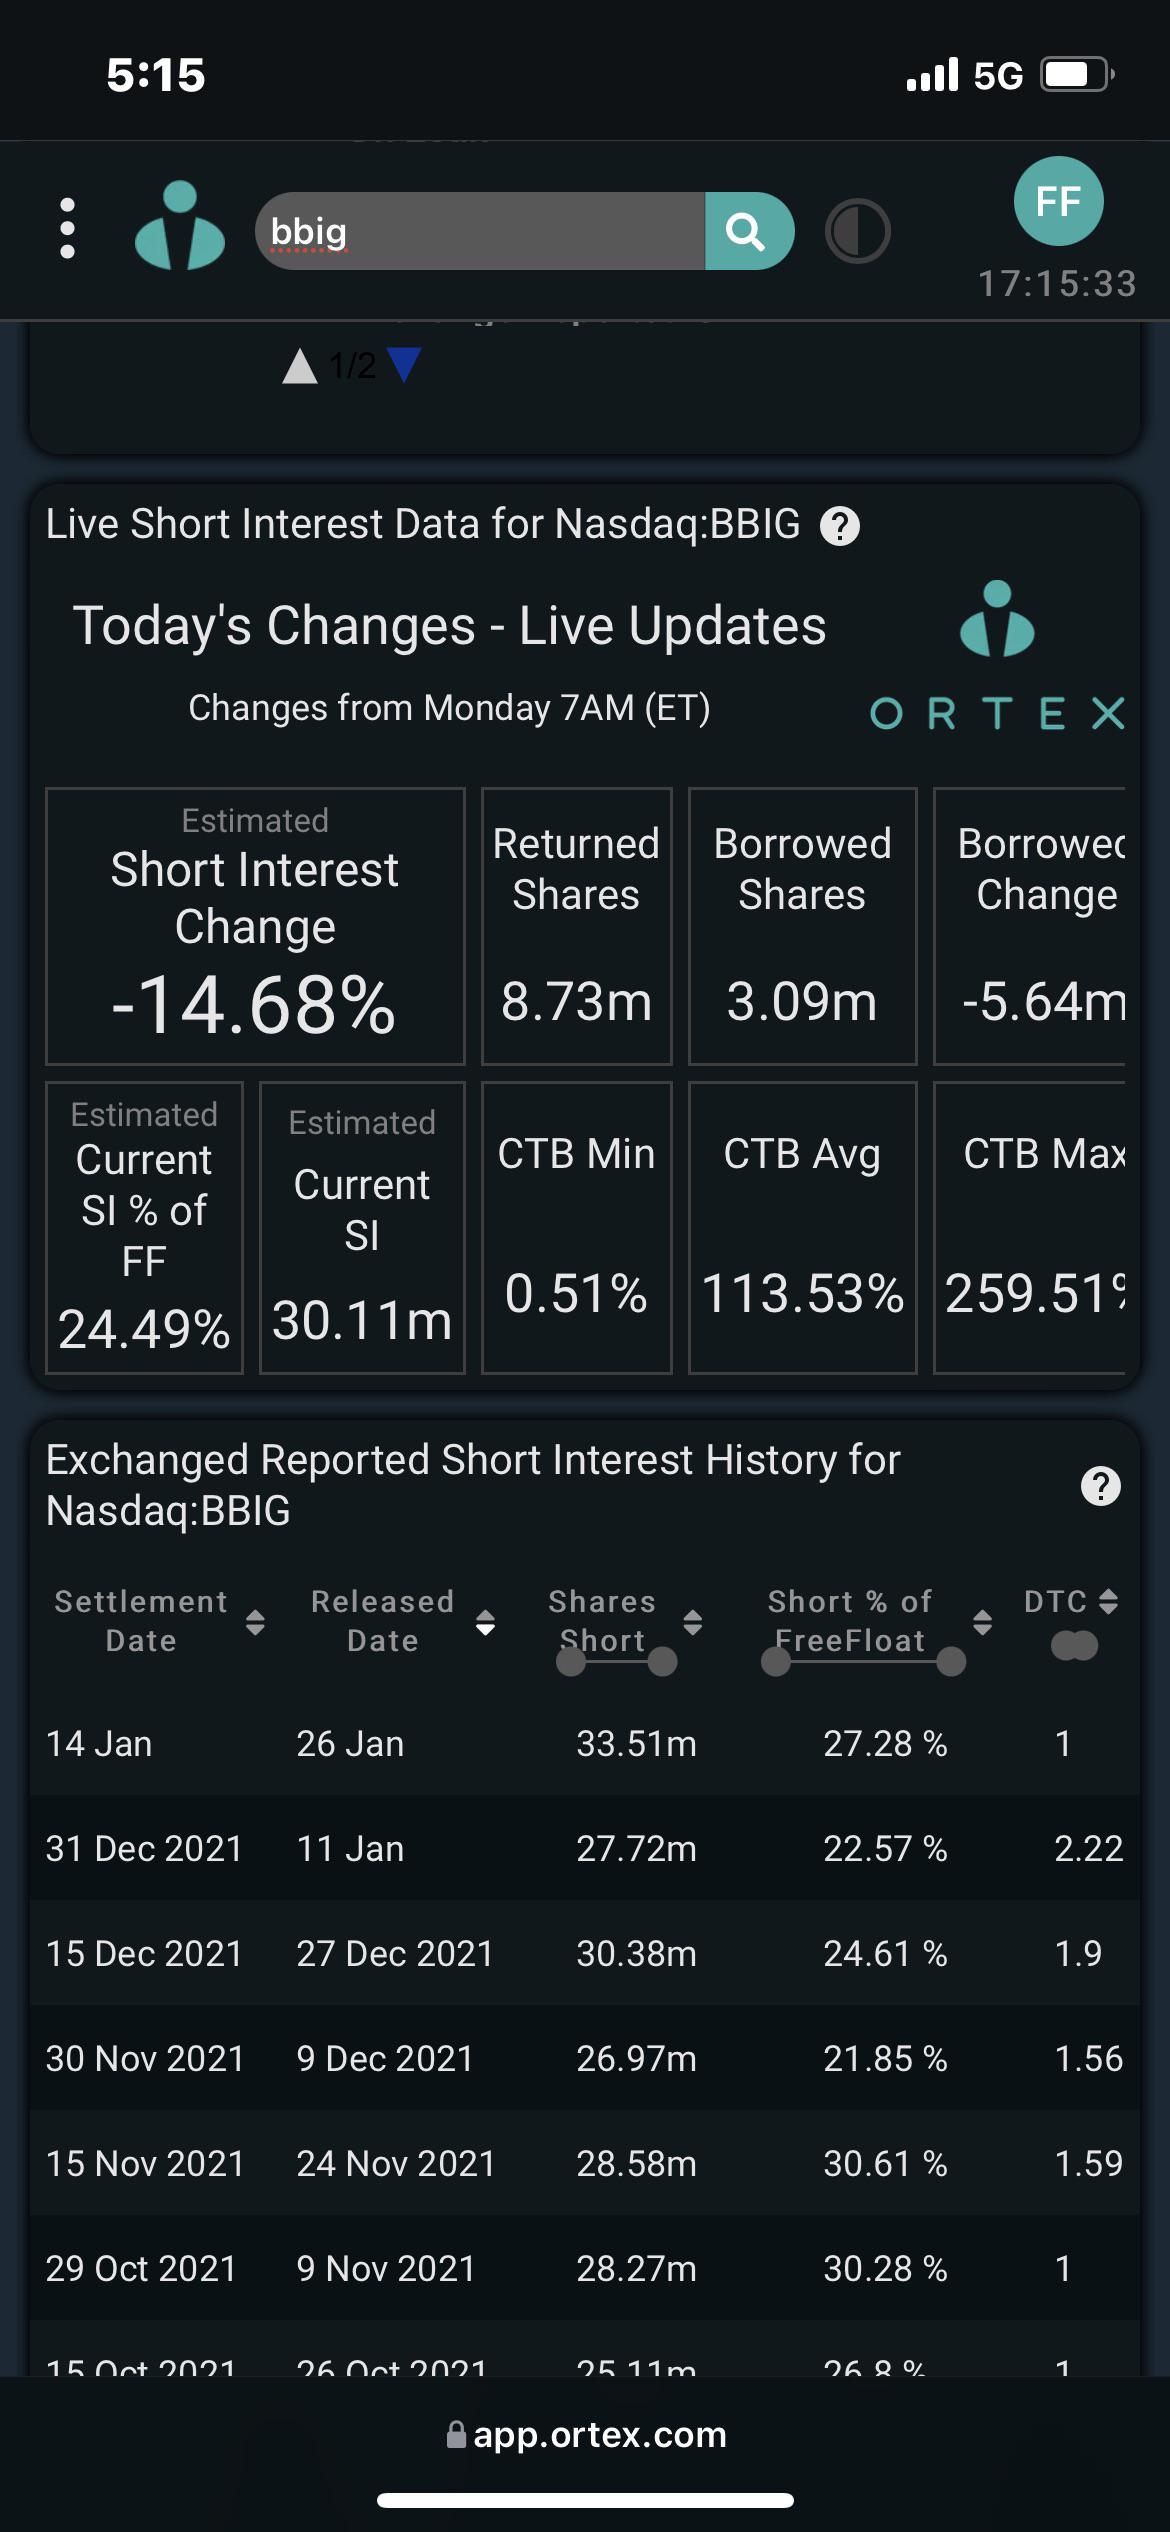The height and width of the screenshot is (2532, 1170).
Task: Tap the app.ortex.com address bar
Action: pyautogui.click(x=586, y=2434)
